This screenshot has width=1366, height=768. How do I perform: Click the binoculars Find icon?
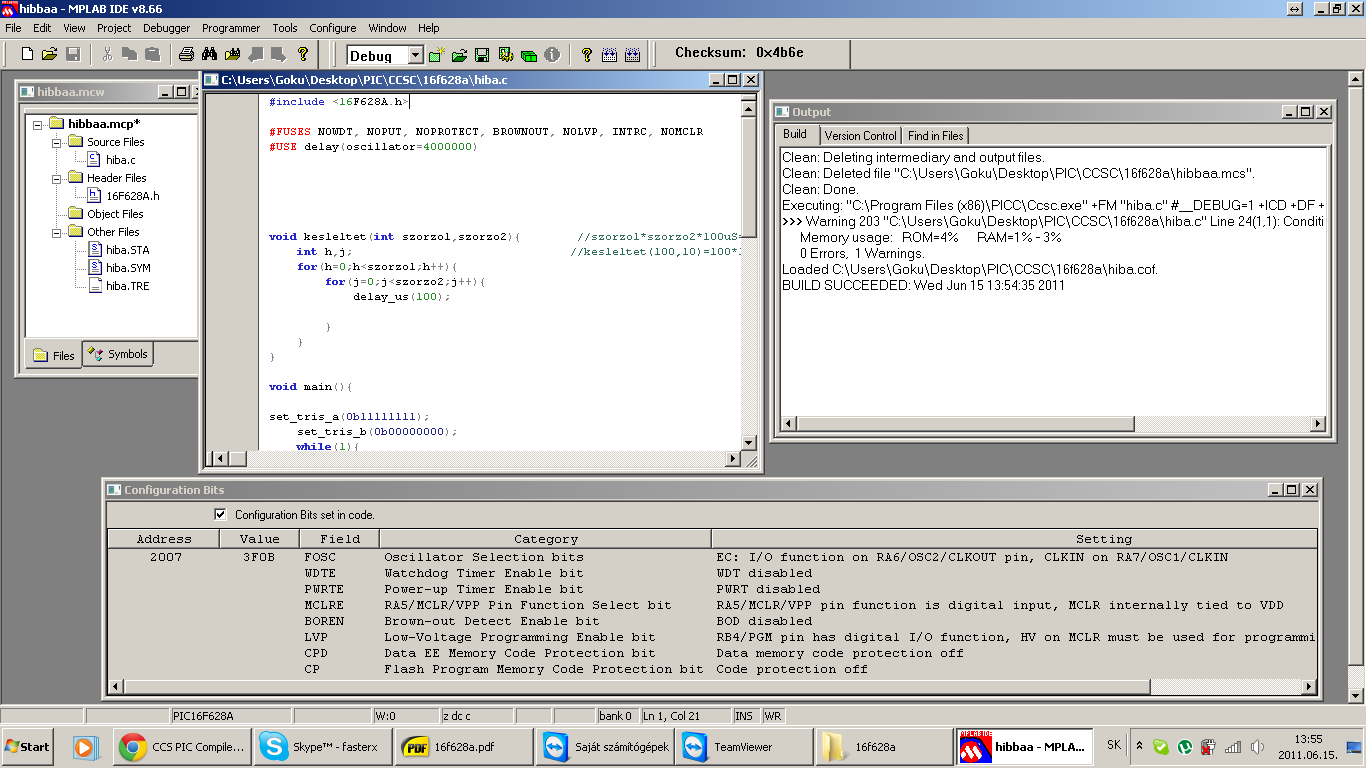tap(209, 54)
